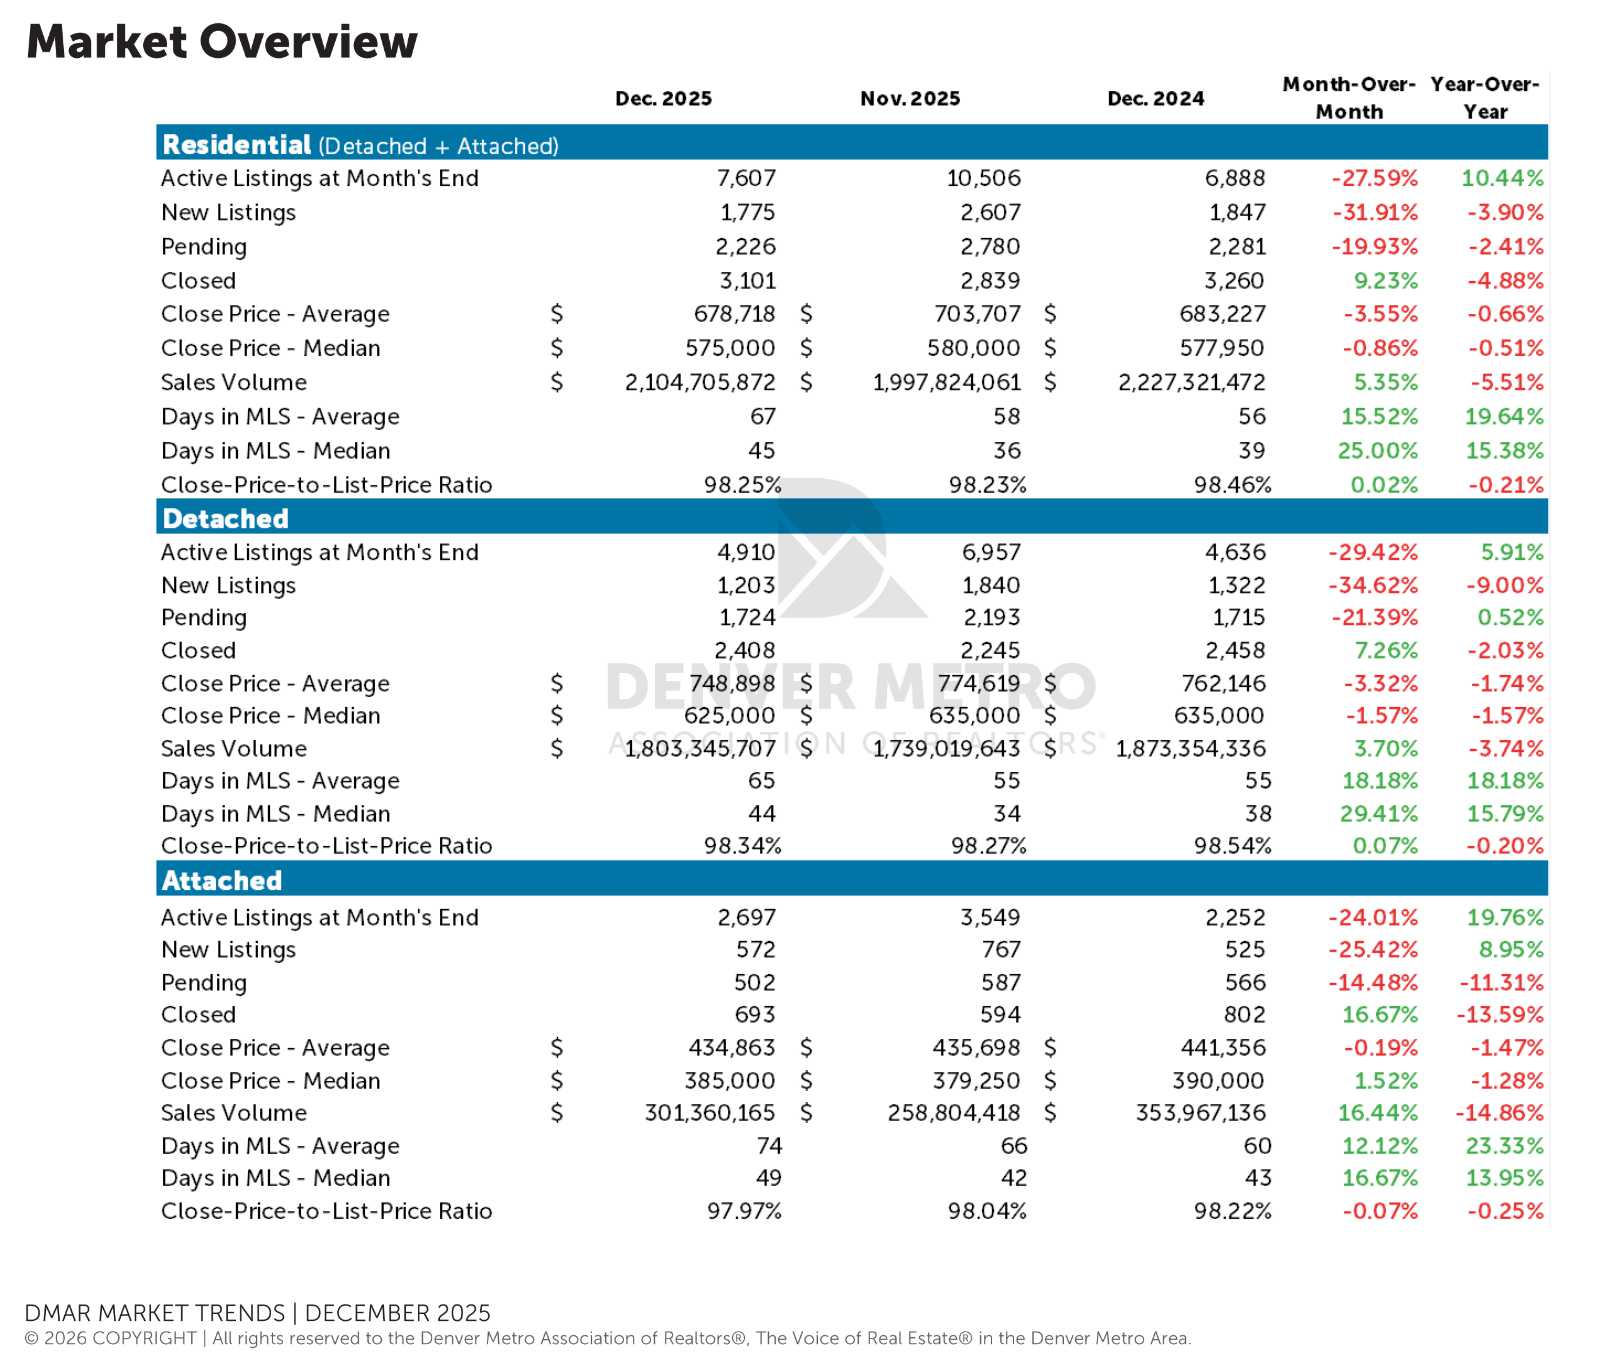1600x1363 pixels.
Task: Select the Dec. 2024 column header
Action: pos(1155,99)
